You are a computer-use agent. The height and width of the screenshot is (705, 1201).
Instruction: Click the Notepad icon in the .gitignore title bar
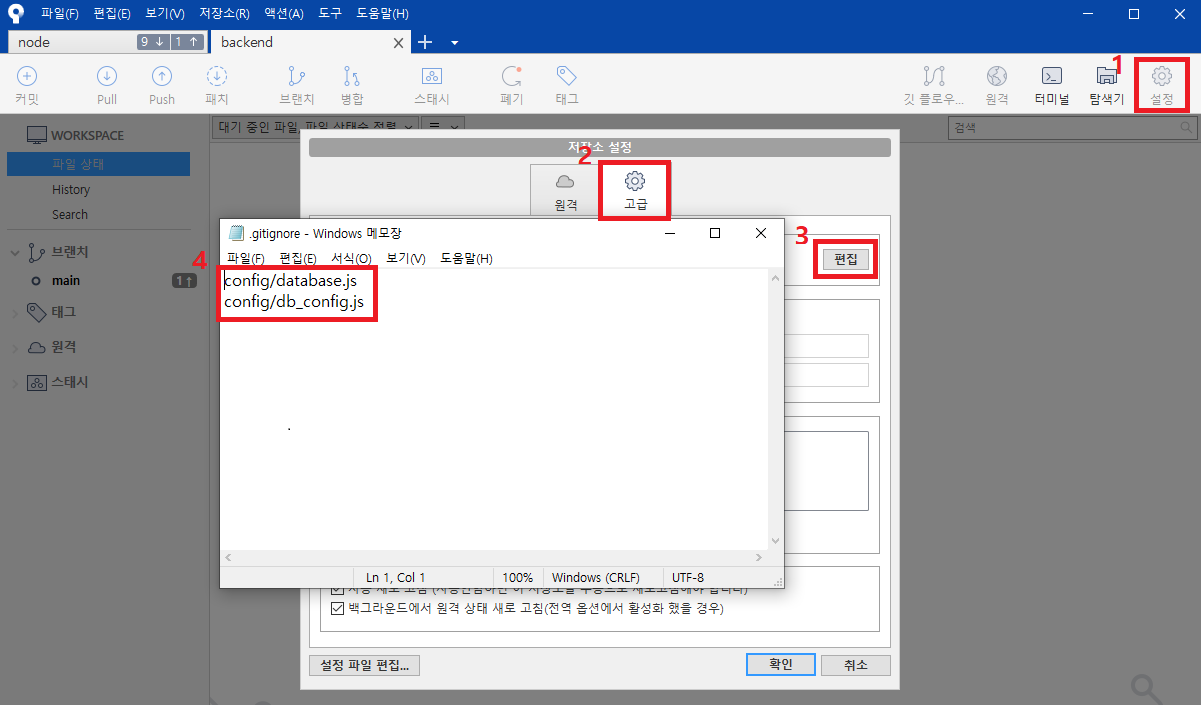(x=236, y=233)
